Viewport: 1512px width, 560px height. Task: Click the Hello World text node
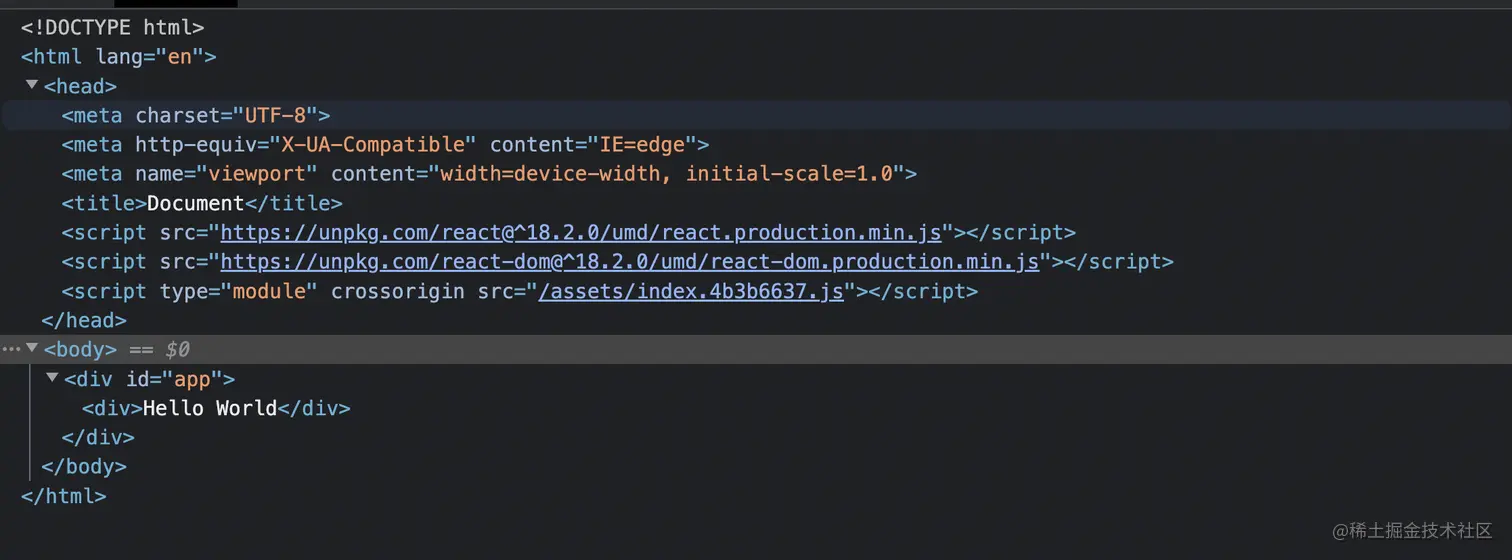pos(210,408)
